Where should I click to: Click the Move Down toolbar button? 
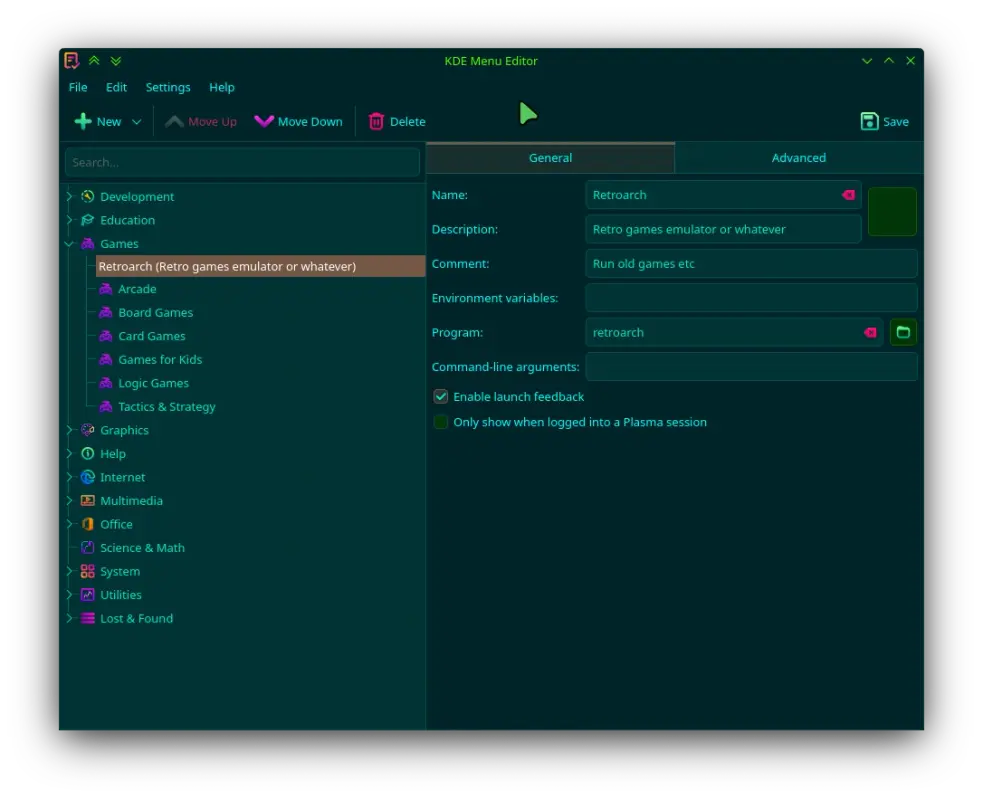coord(298,122)
